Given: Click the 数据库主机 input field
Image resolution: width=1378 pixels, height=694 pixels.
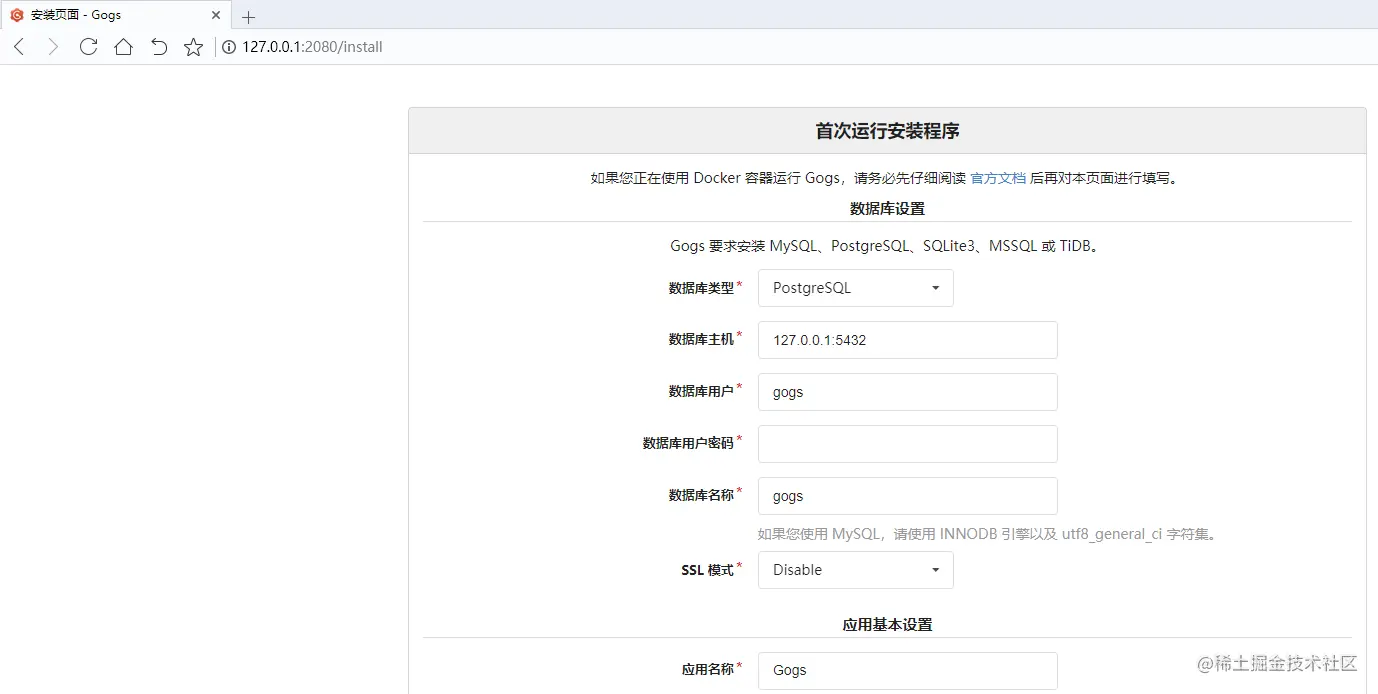Looking at the screenshot, I should click(x=907, y=340).
